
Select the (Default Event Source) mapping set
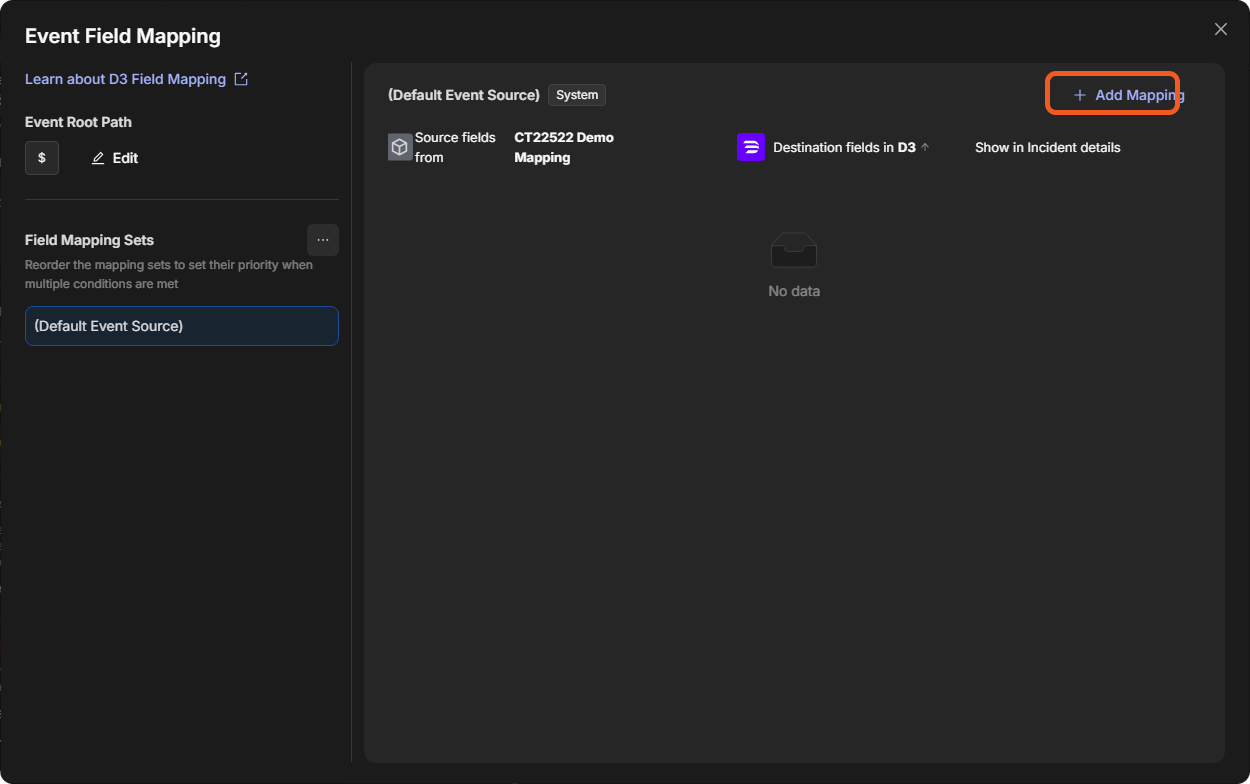click(x=182, y=326)
